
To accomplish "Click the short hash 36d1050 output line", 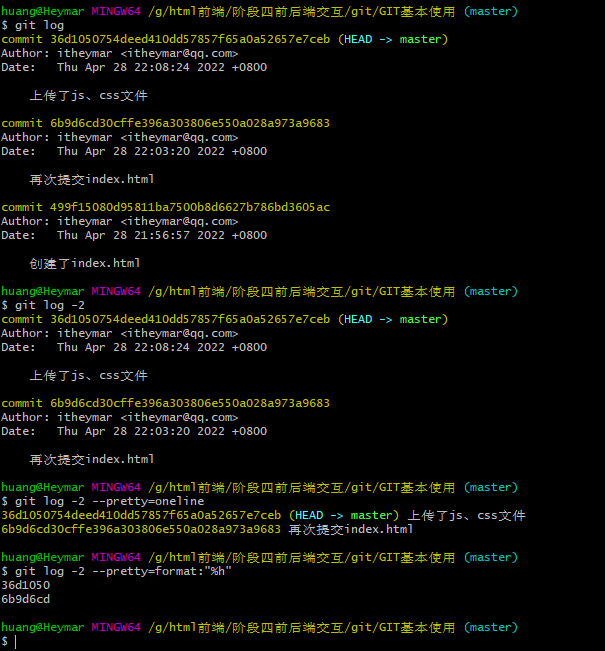I will click(25, 585).
